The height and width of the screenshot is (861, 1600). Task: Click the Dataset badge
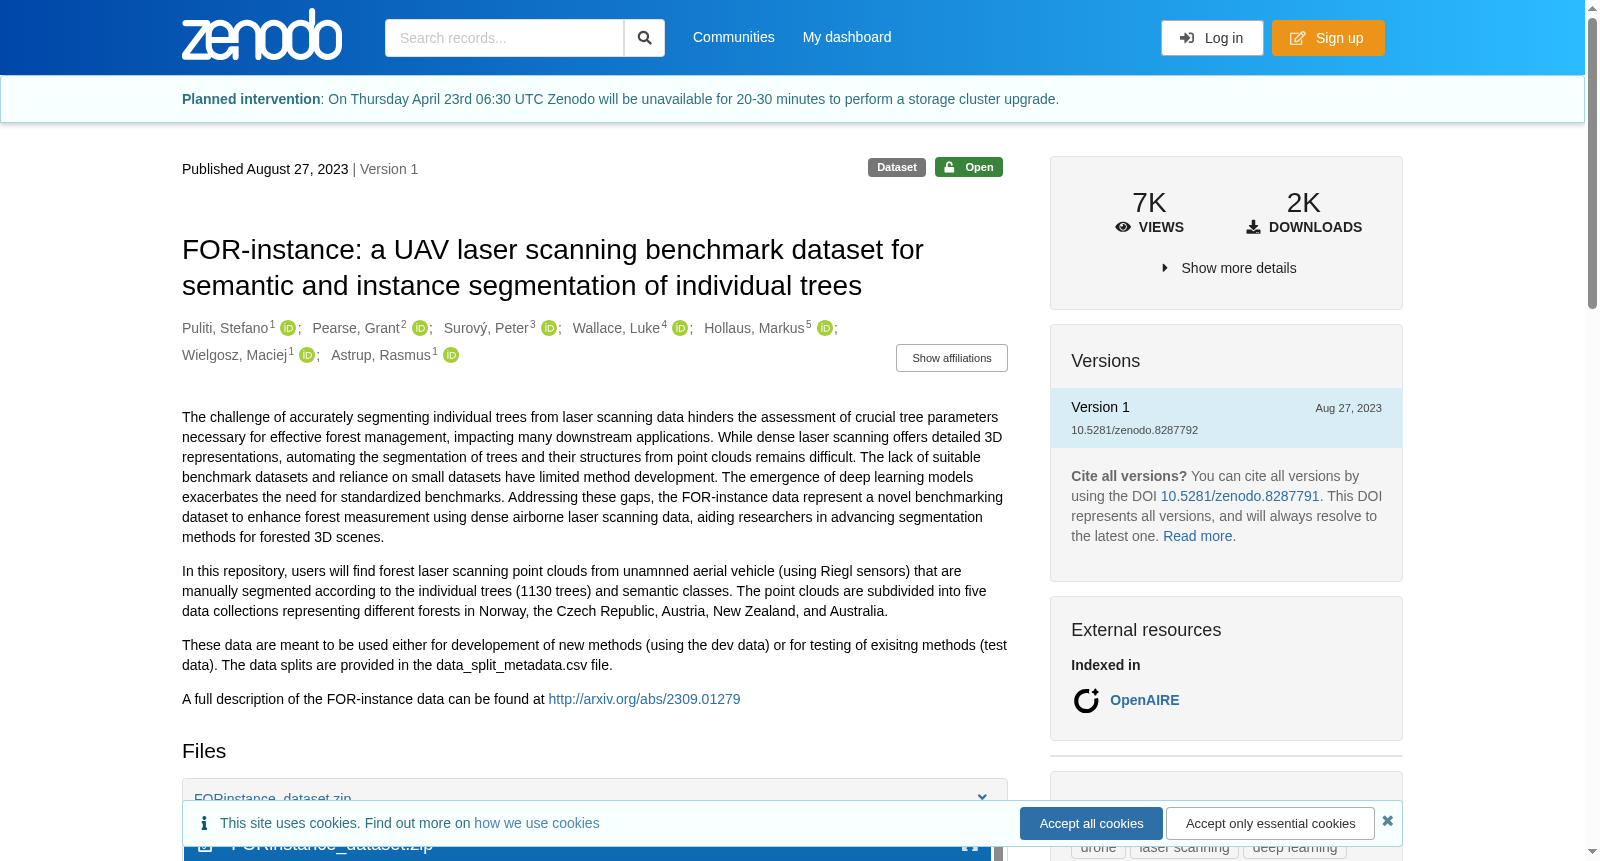click(897, 167)
